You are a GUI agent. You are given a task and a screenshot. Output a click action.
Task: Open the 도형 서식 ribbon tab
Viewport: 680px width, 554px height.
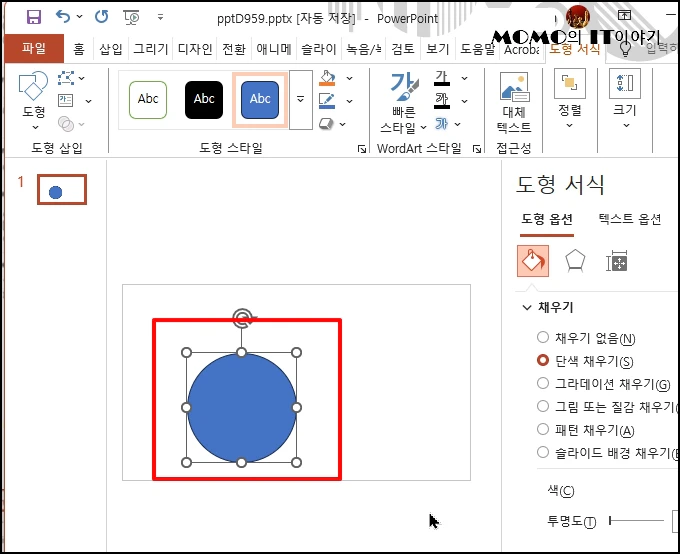pyautogui.click(x=575, y=49)
